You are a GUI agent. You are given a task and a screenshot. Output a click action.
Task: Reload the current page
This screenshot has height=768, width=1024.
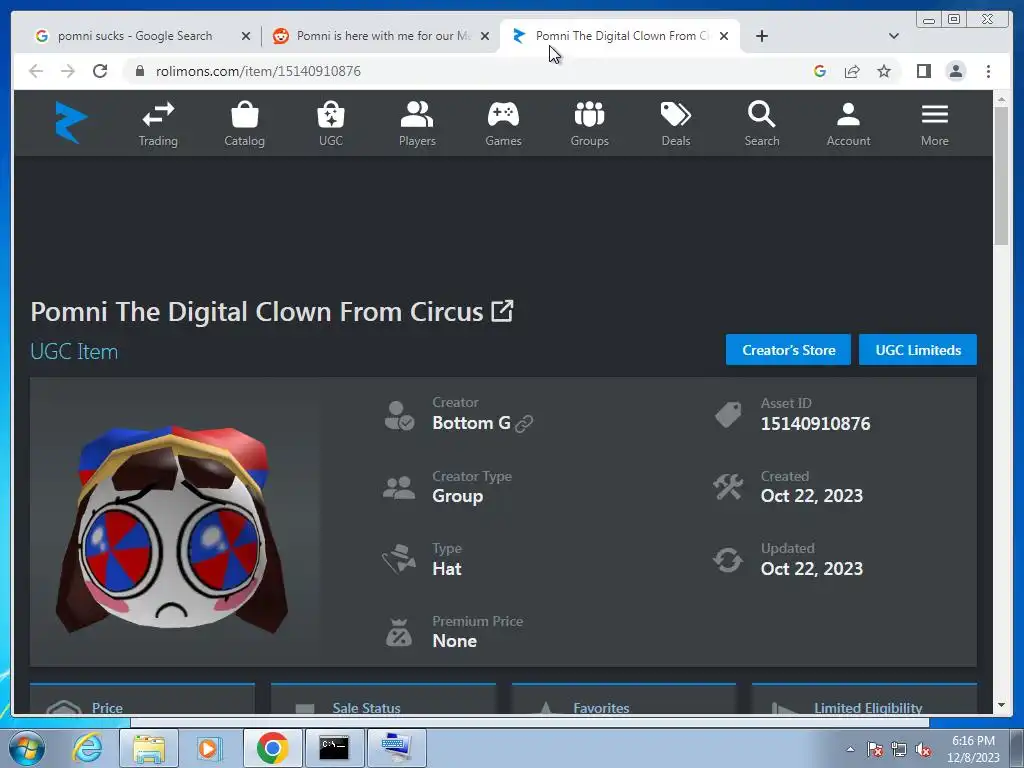pos(100,71)
